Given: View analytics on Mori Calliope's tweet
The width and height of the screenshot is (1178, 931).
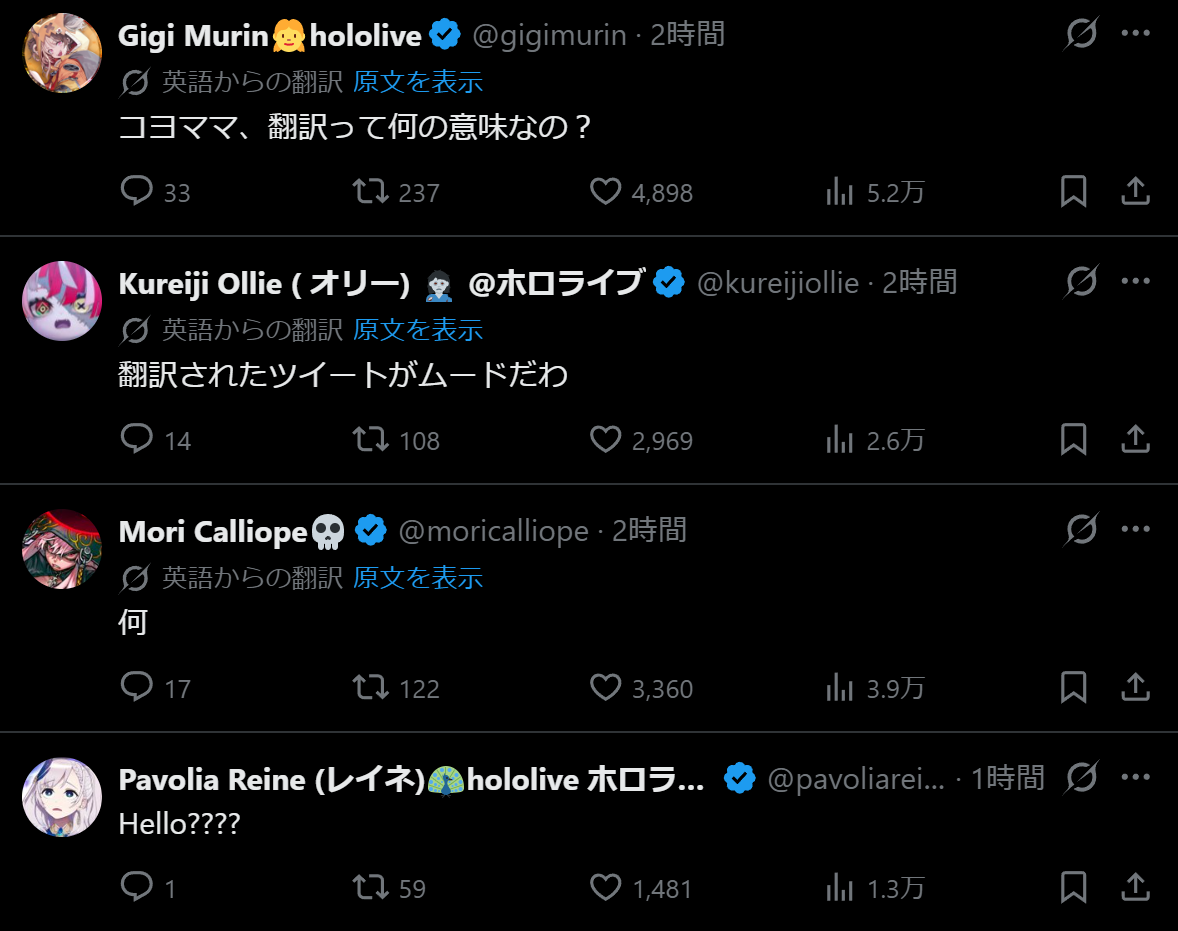Looking at the screenshot, I should [839, 687].
